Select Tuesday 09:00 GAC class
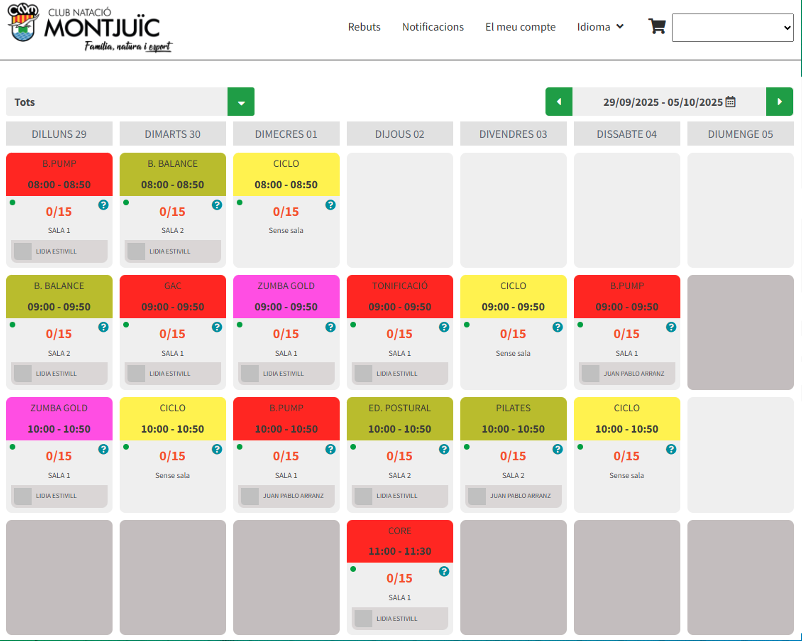802x641 pixels. coord(173,296)
